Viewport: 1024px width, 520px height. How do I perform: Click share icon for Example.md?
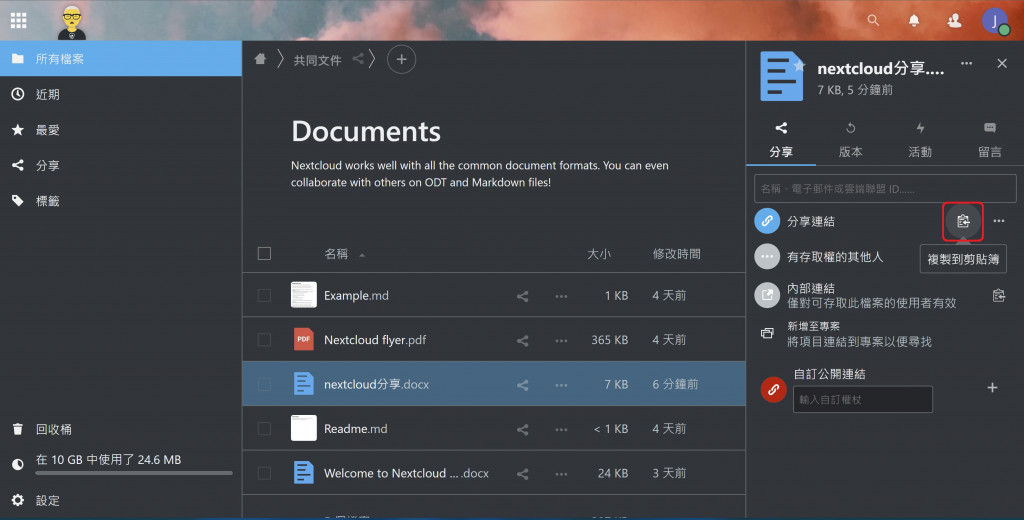522,296
